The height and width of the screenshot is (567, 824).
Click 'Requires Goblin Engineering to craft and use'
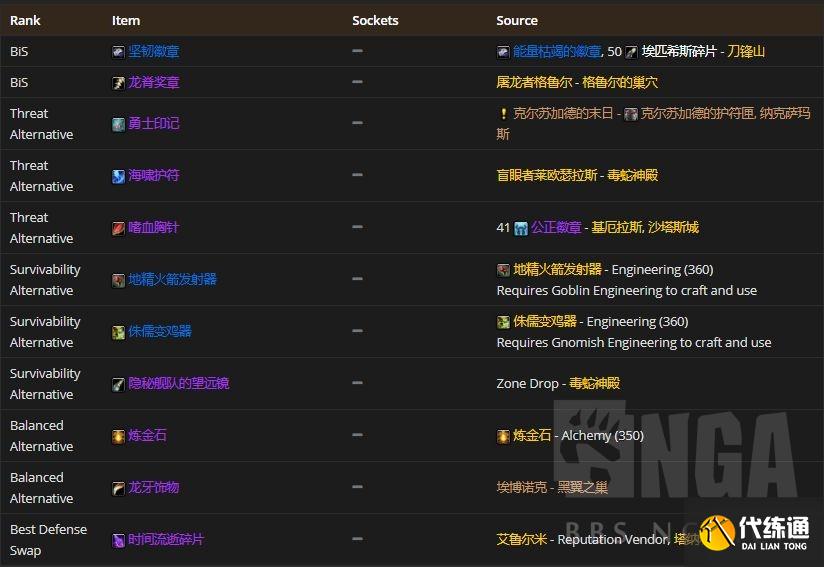[627, 291]
